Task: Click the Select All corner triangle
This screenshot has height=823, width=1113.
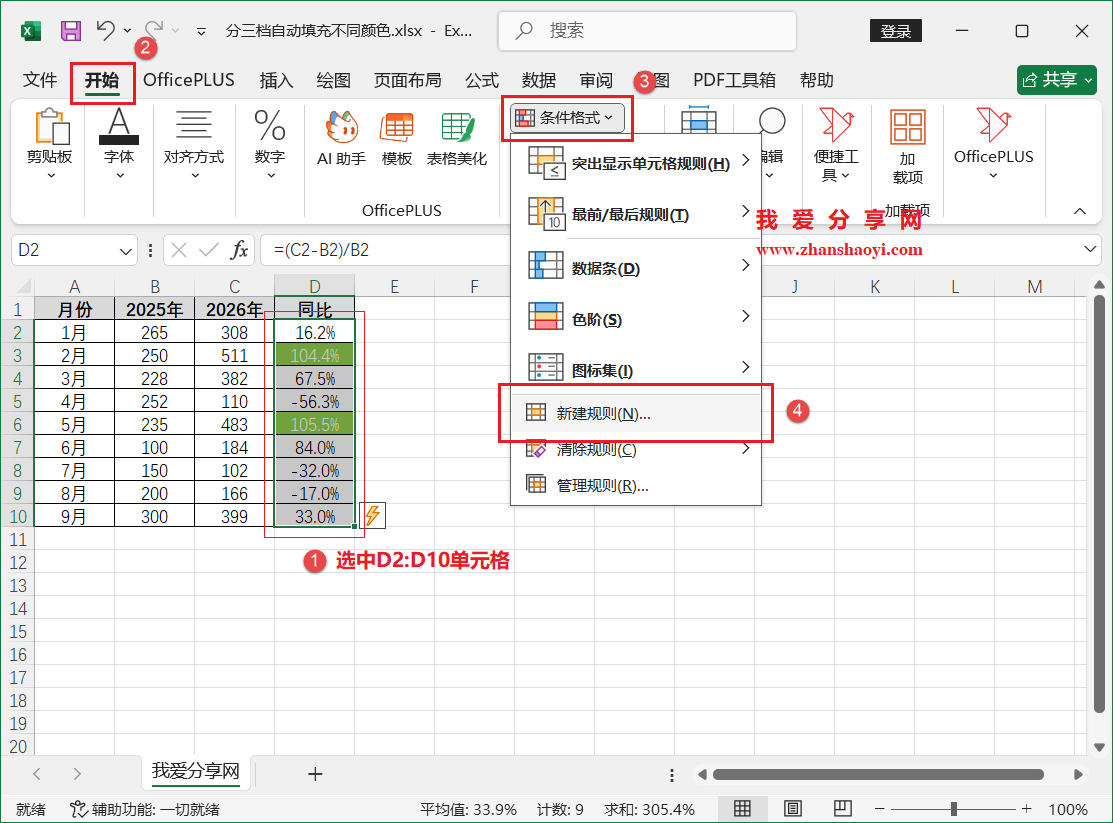Action: click(23, 286)
